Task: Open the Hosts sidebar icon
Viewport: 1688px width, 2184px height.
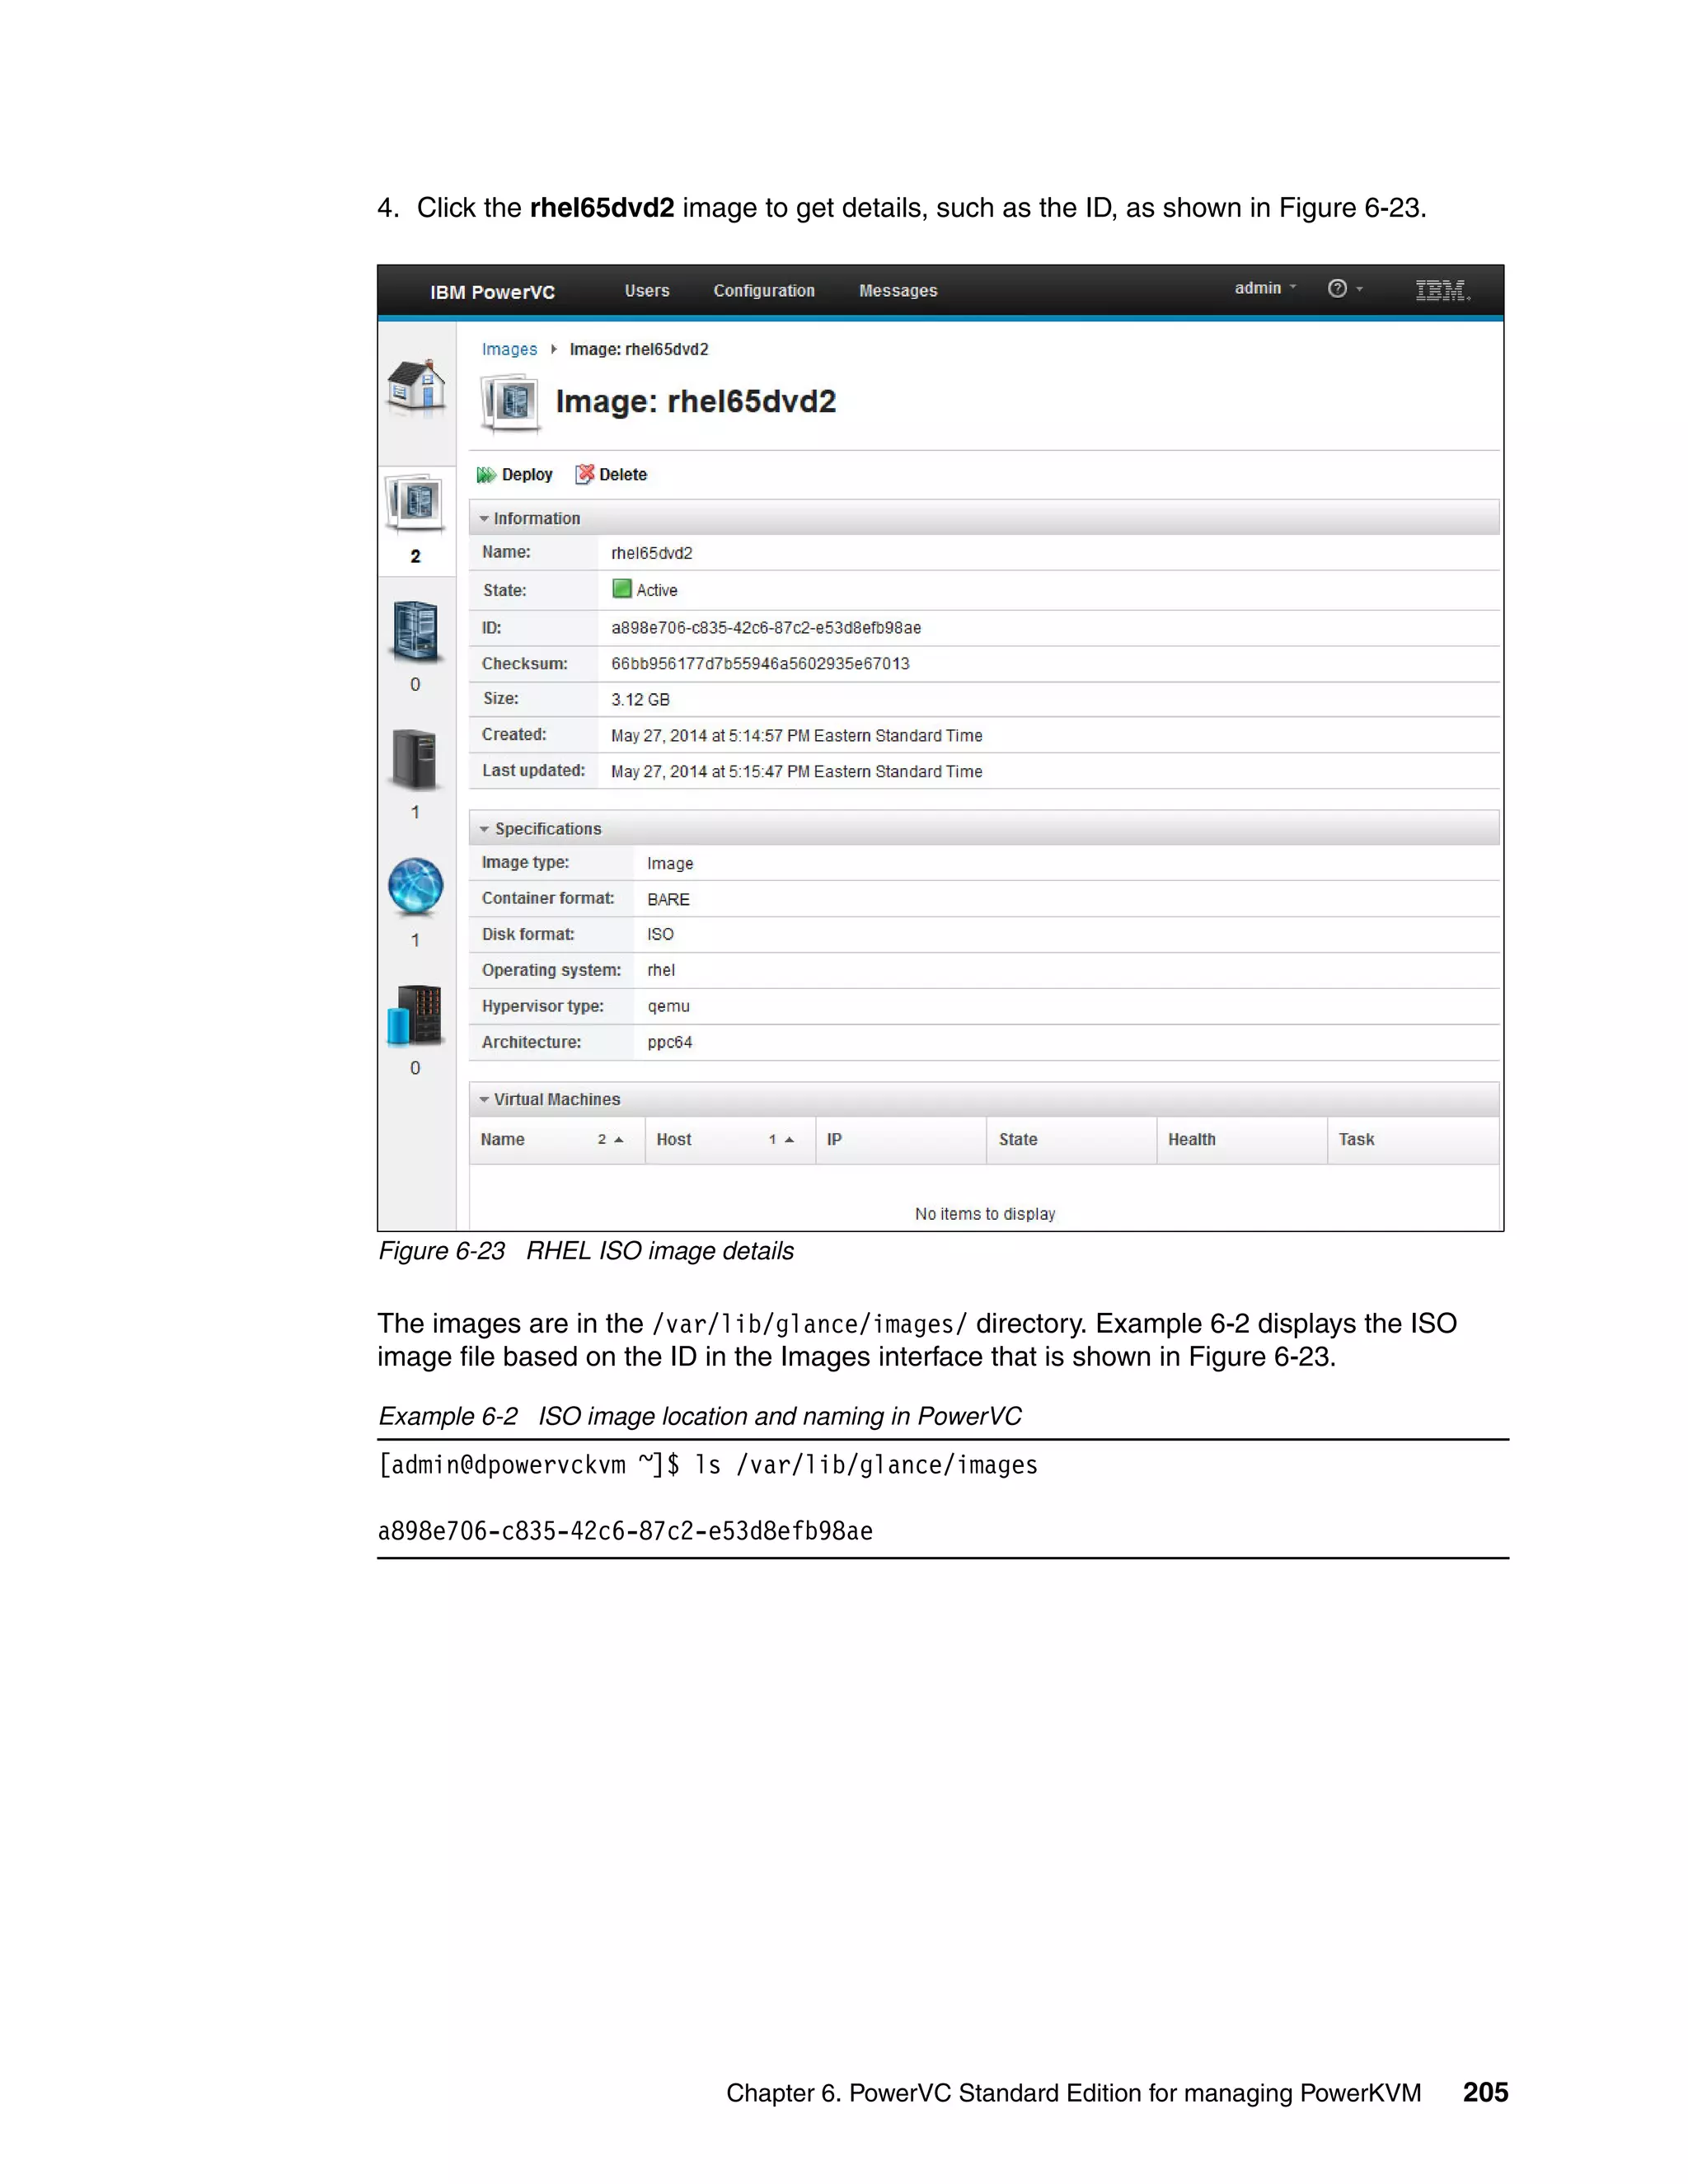Action: [x=415, y=760]
